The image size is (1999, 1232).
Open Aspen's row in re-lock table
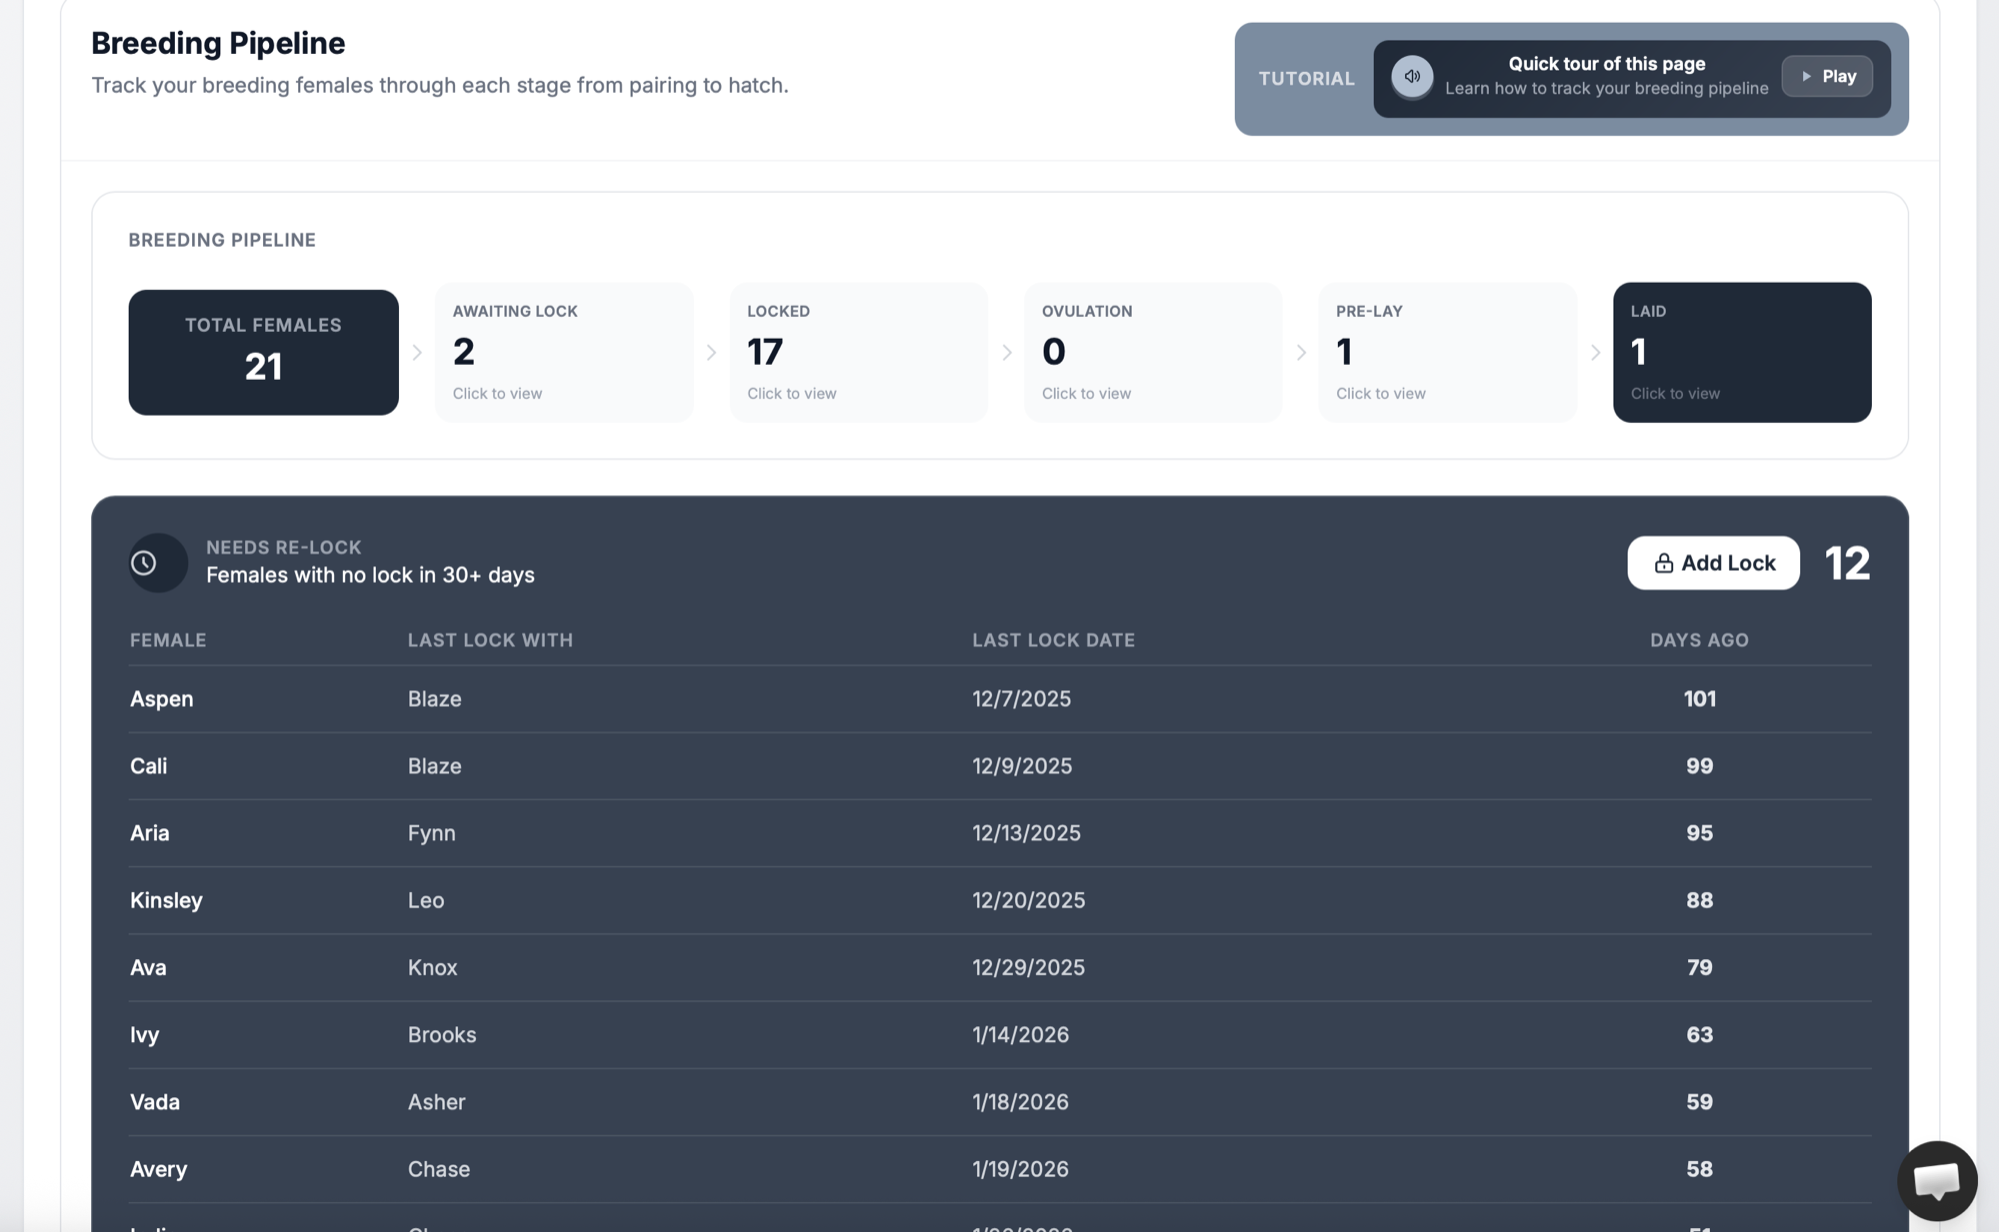tap(162, 699)
